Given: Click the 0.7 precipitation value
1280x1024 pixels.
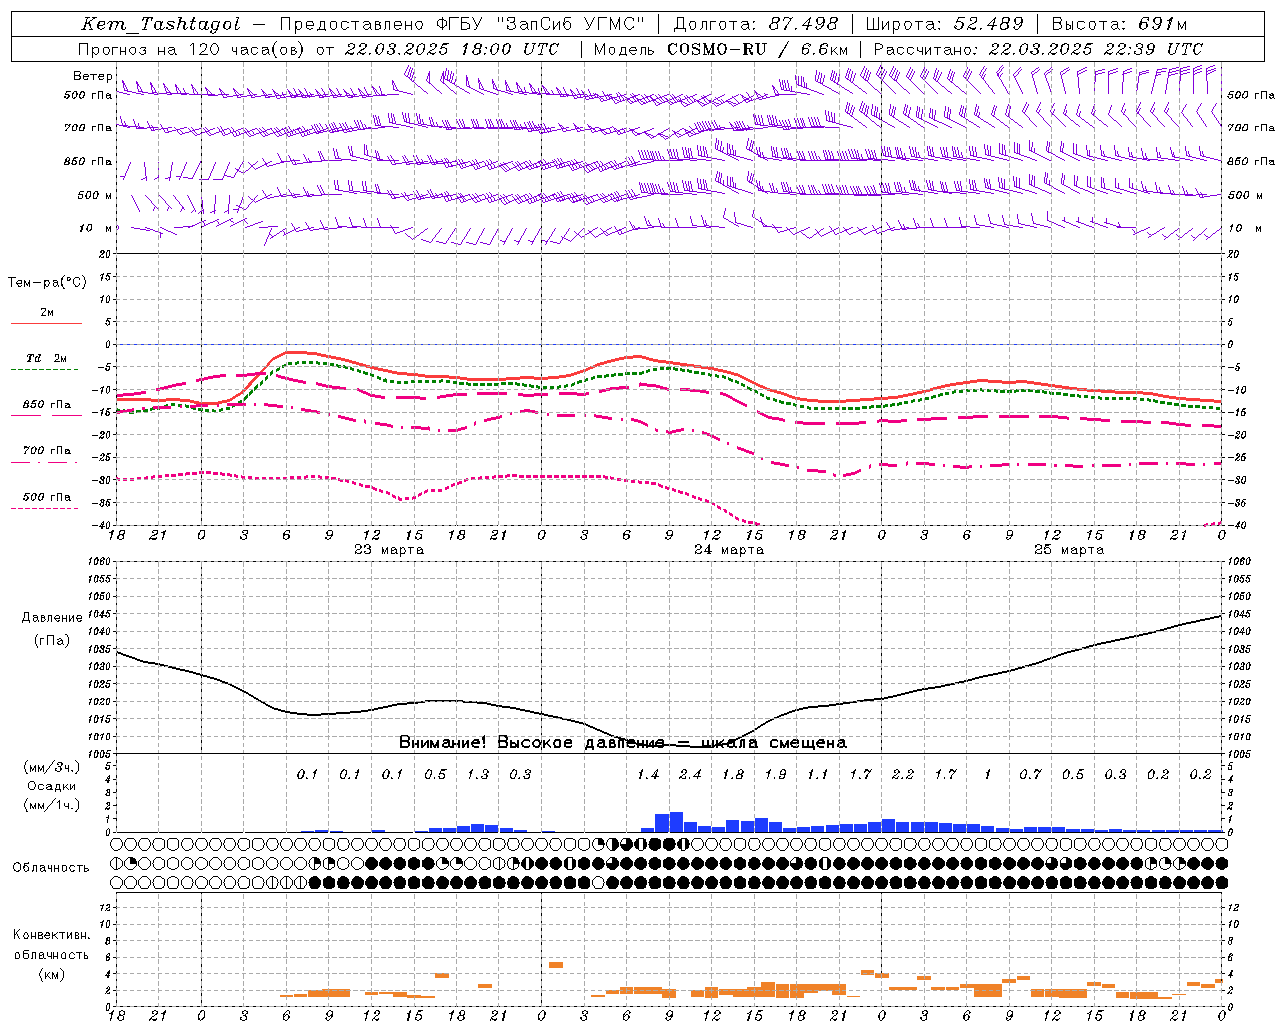Looking at the screenshot, I should 1030,774.
